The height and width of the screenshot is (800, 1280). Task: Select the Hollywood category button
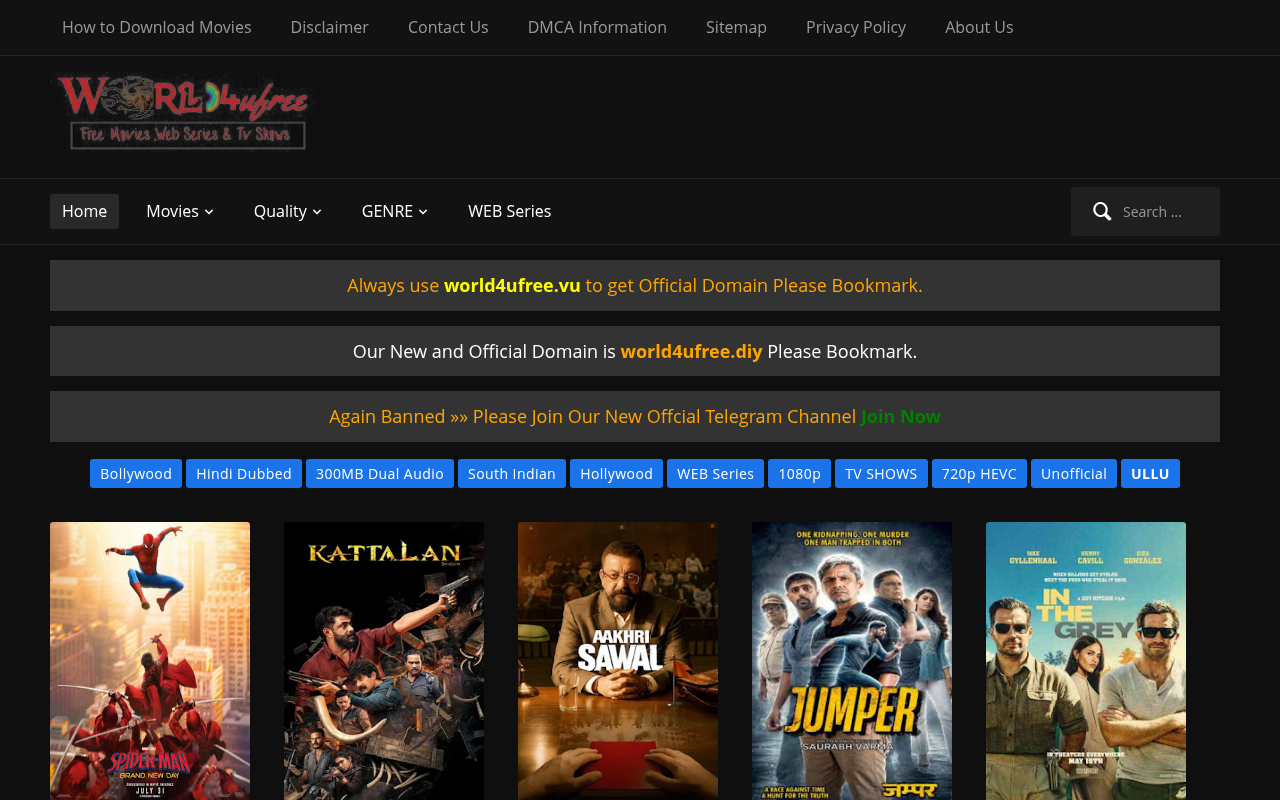pyautogui.click(x=616, y=473)
